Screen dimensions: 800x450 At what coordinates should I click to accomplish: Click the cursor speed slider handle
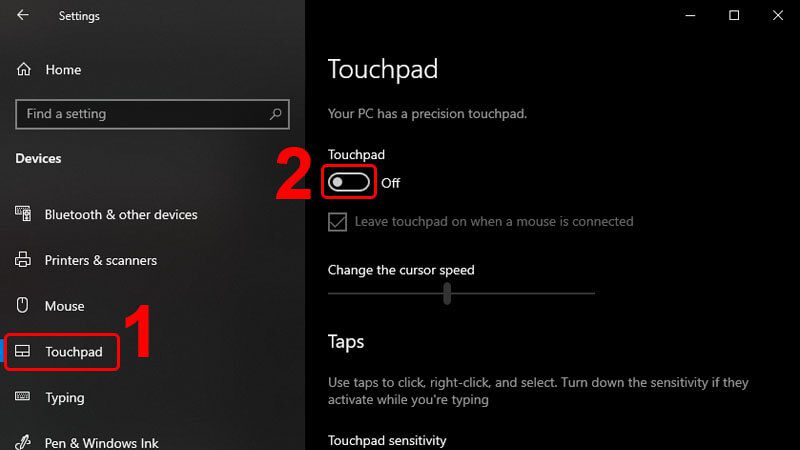pyautogui.click(x=447, y=293)
